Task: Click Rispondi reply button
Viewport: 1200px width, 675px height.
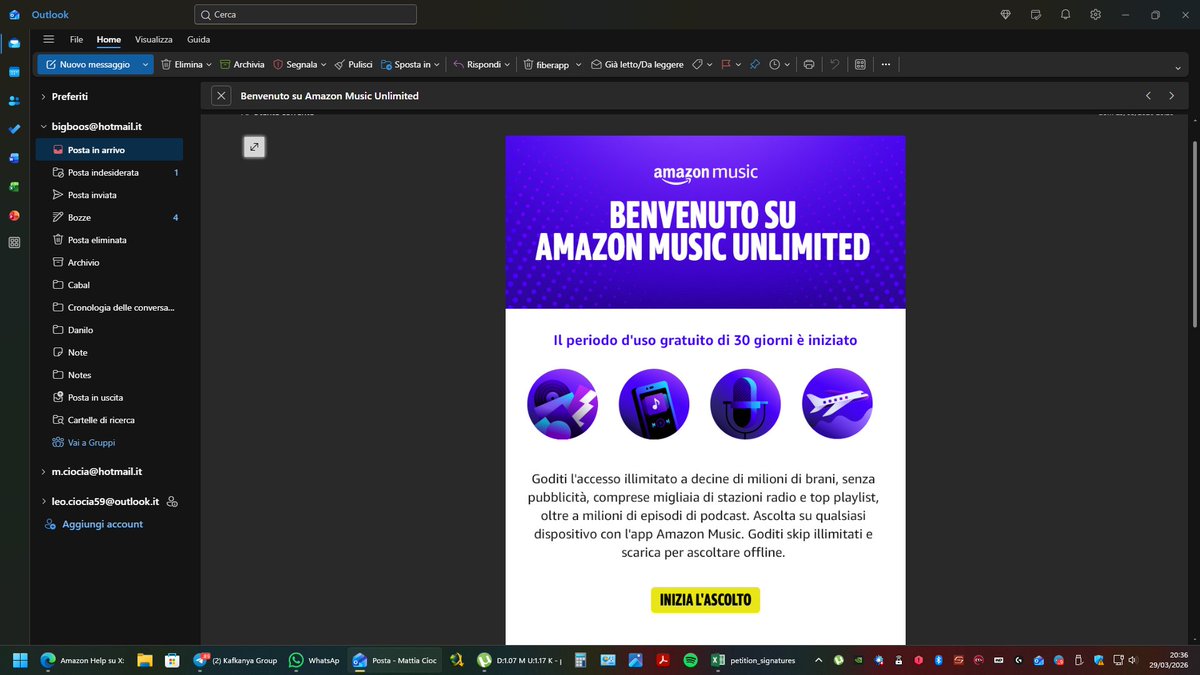Action: [x=477, y=64]
